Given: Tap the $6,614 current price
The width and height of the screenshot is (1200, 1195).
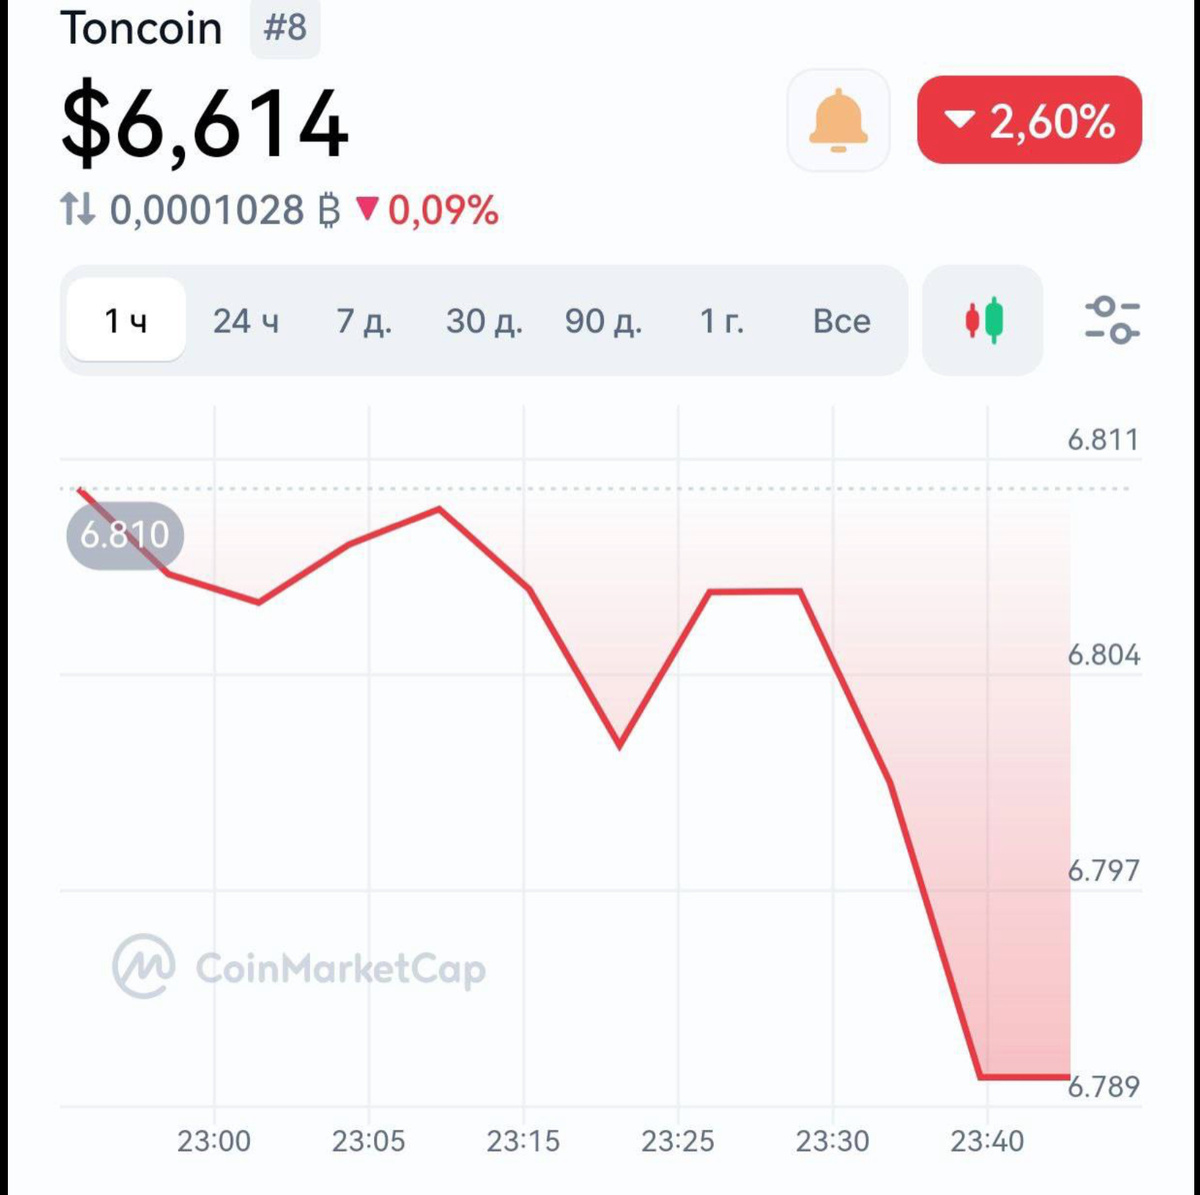Looking at the screenshot, I should coord(204,124).
